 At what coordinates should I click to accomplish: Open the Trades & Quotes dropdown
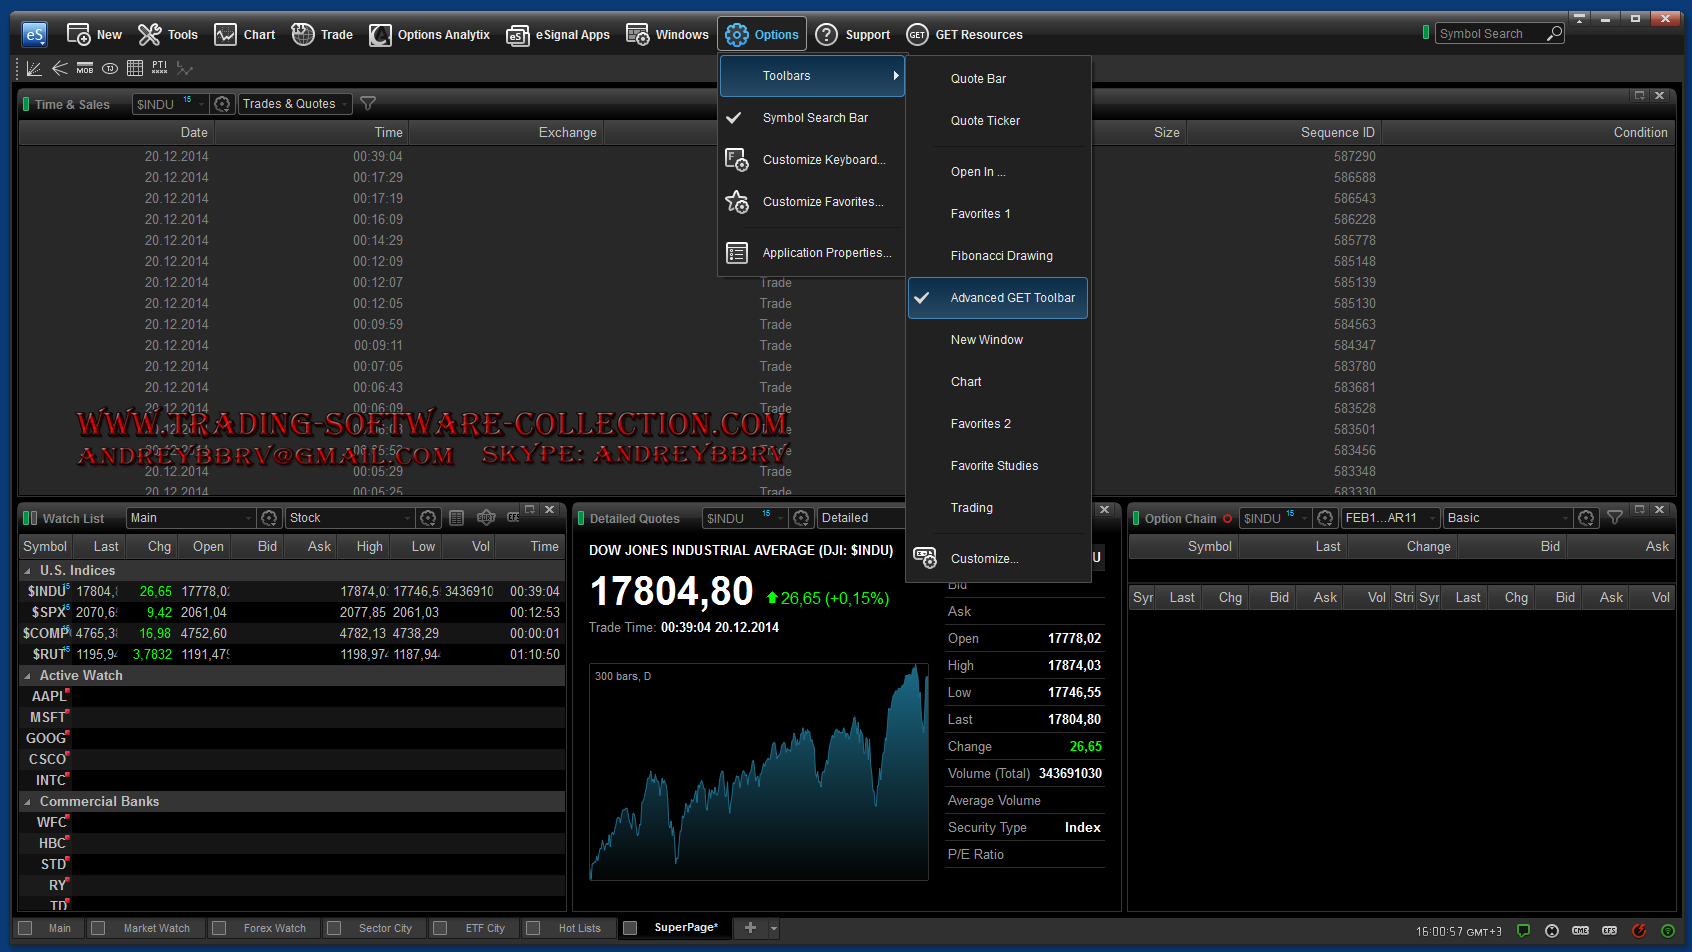coord(295,104)
